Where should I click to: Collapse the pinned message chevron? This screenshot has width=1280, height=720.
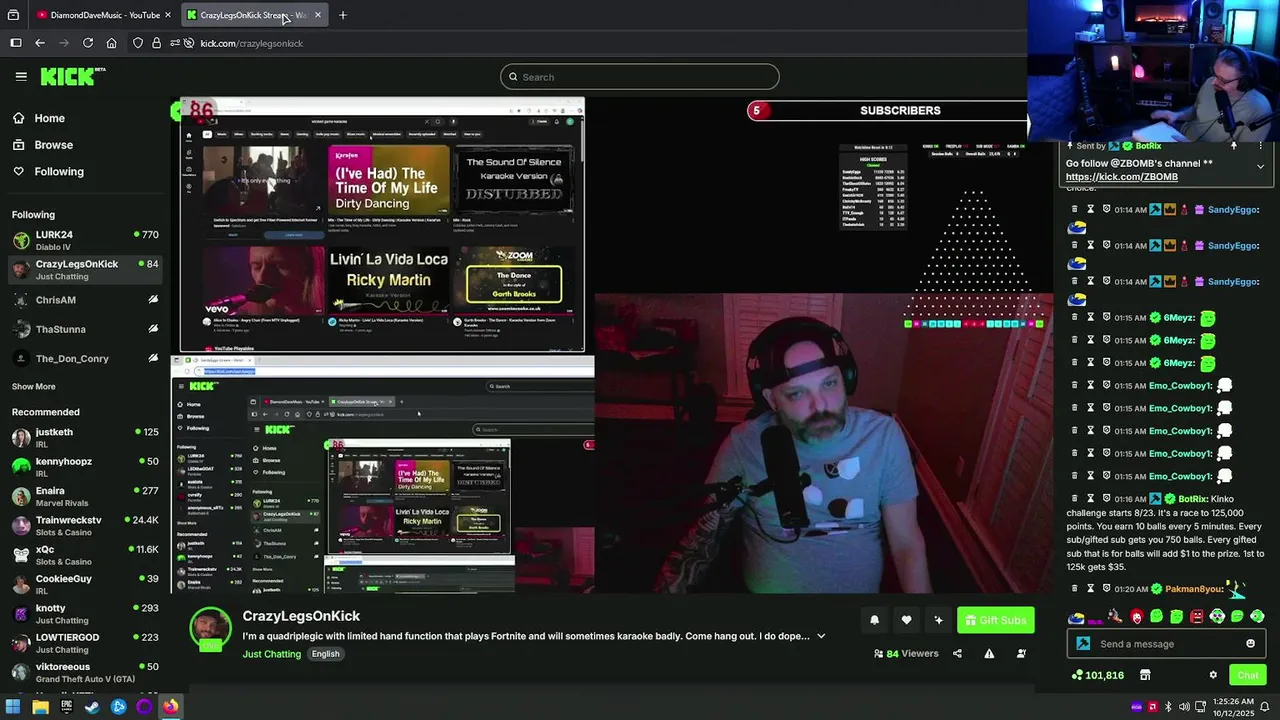click(x=1260, y=166)
